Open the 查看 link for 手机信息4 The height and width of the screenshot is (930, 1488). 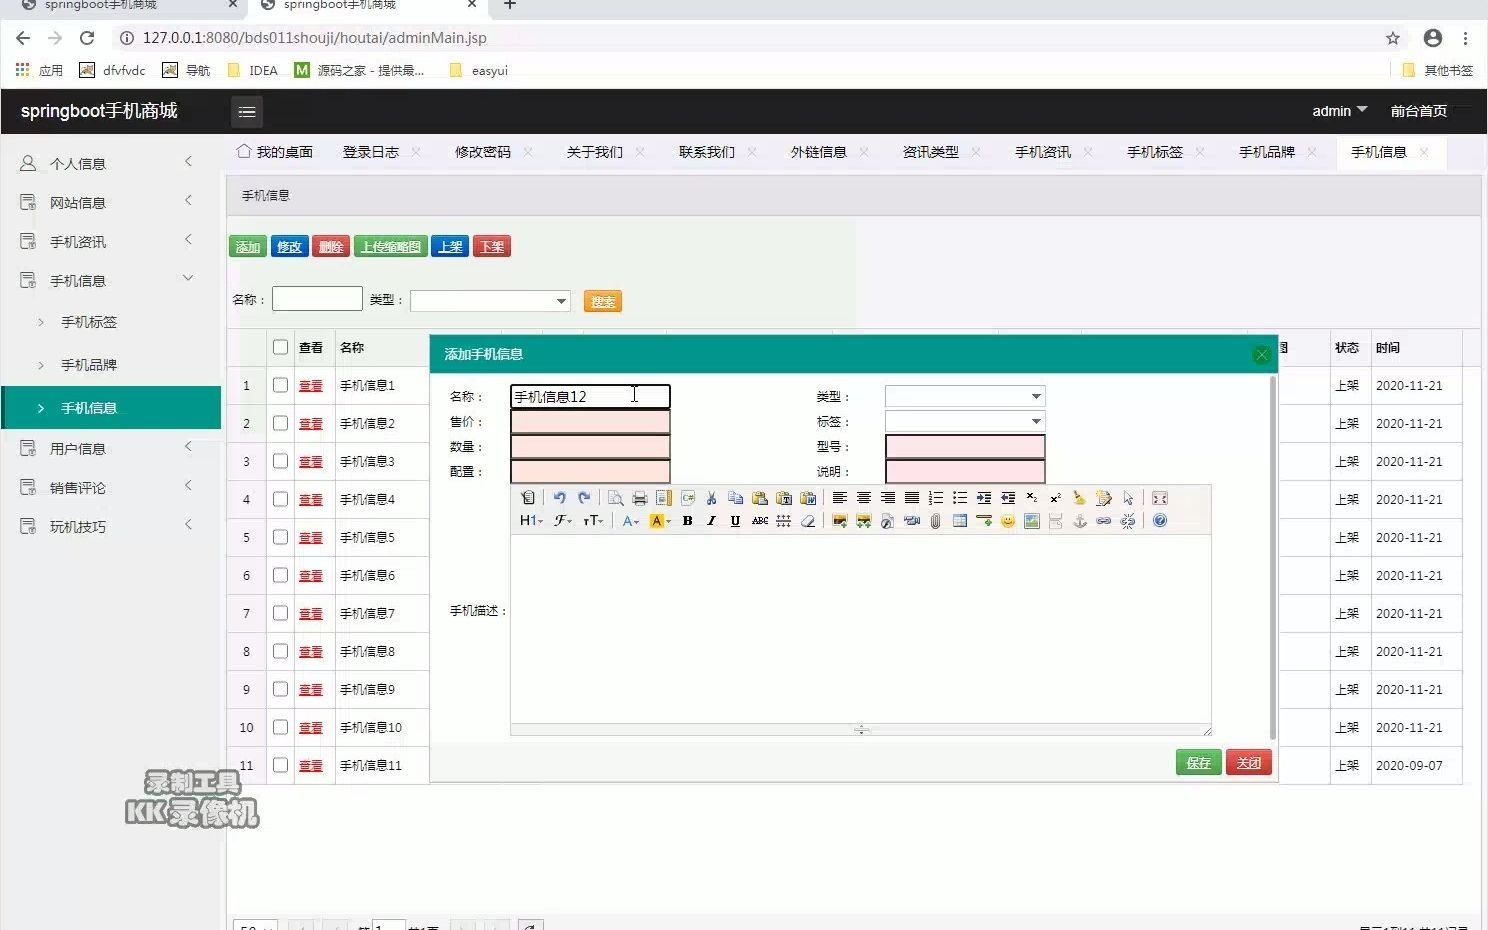[x=311, y=499]
